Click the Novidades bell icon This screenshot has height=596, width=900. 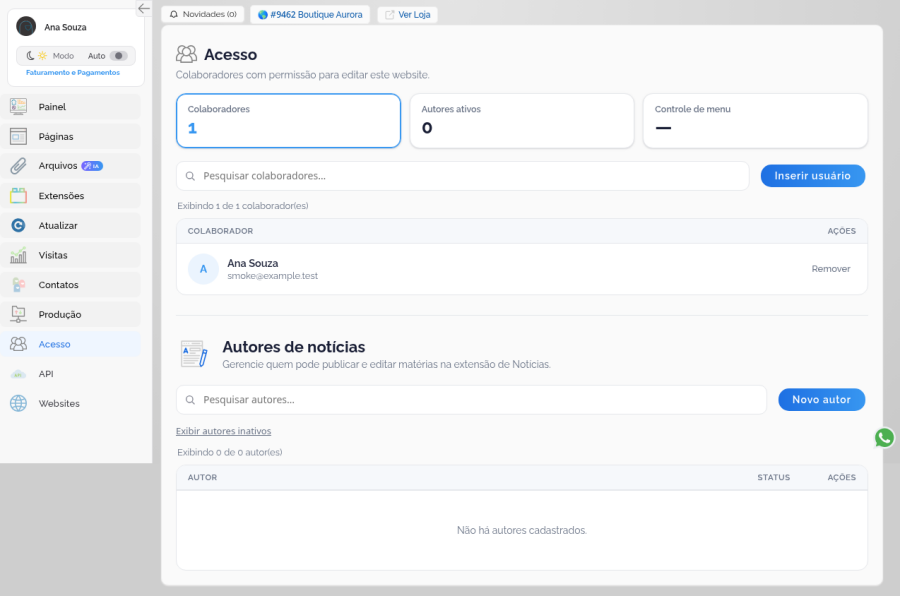coord(174,14)
